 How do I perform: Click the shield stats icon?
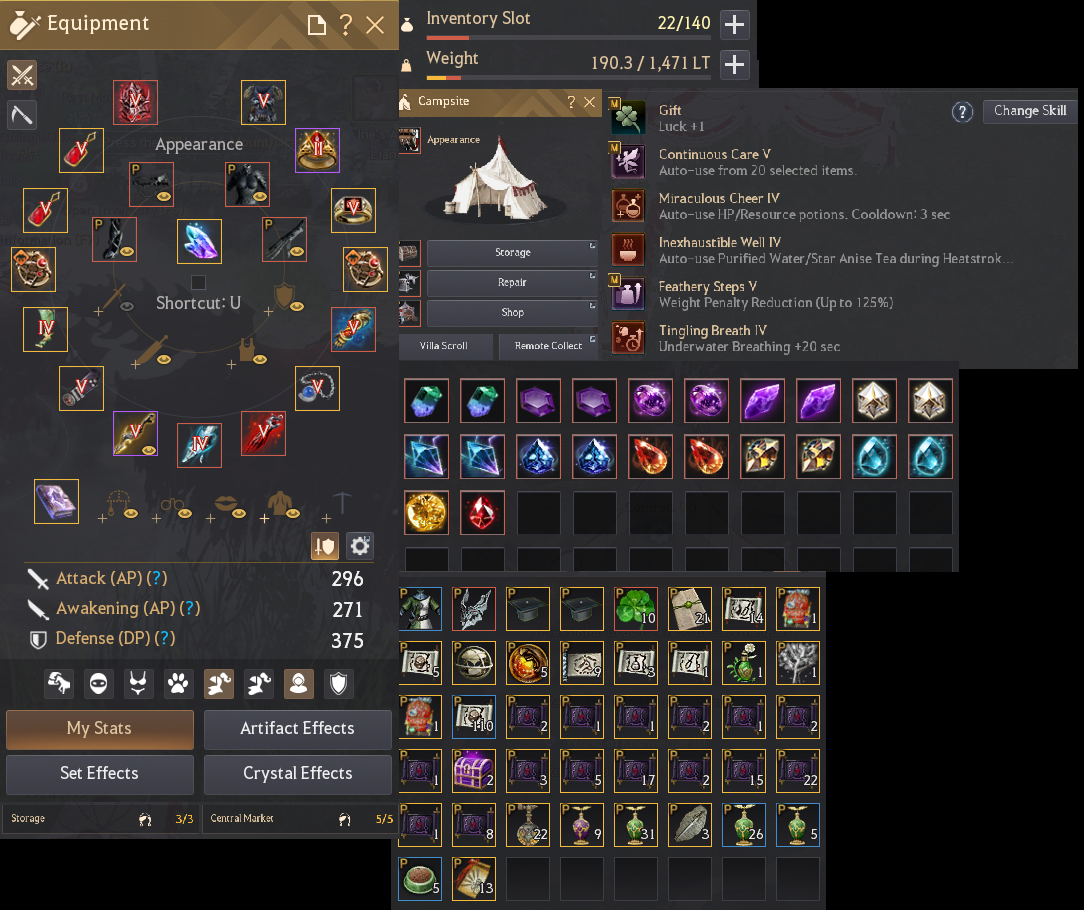click(x=339, y=684)
